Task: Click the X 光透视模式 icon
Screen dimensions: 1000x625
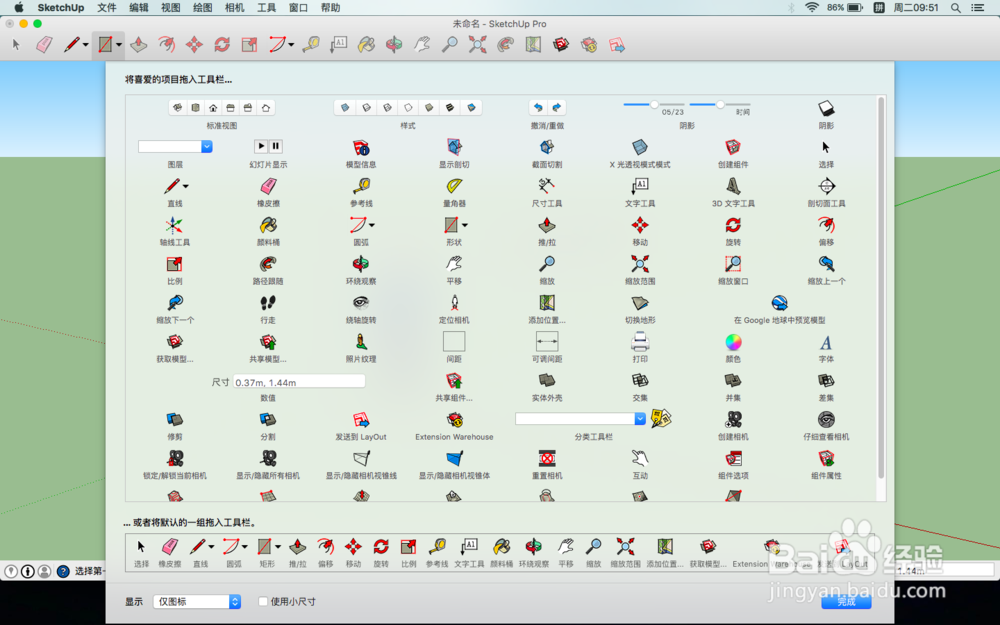Action: [x=640, y=147]
